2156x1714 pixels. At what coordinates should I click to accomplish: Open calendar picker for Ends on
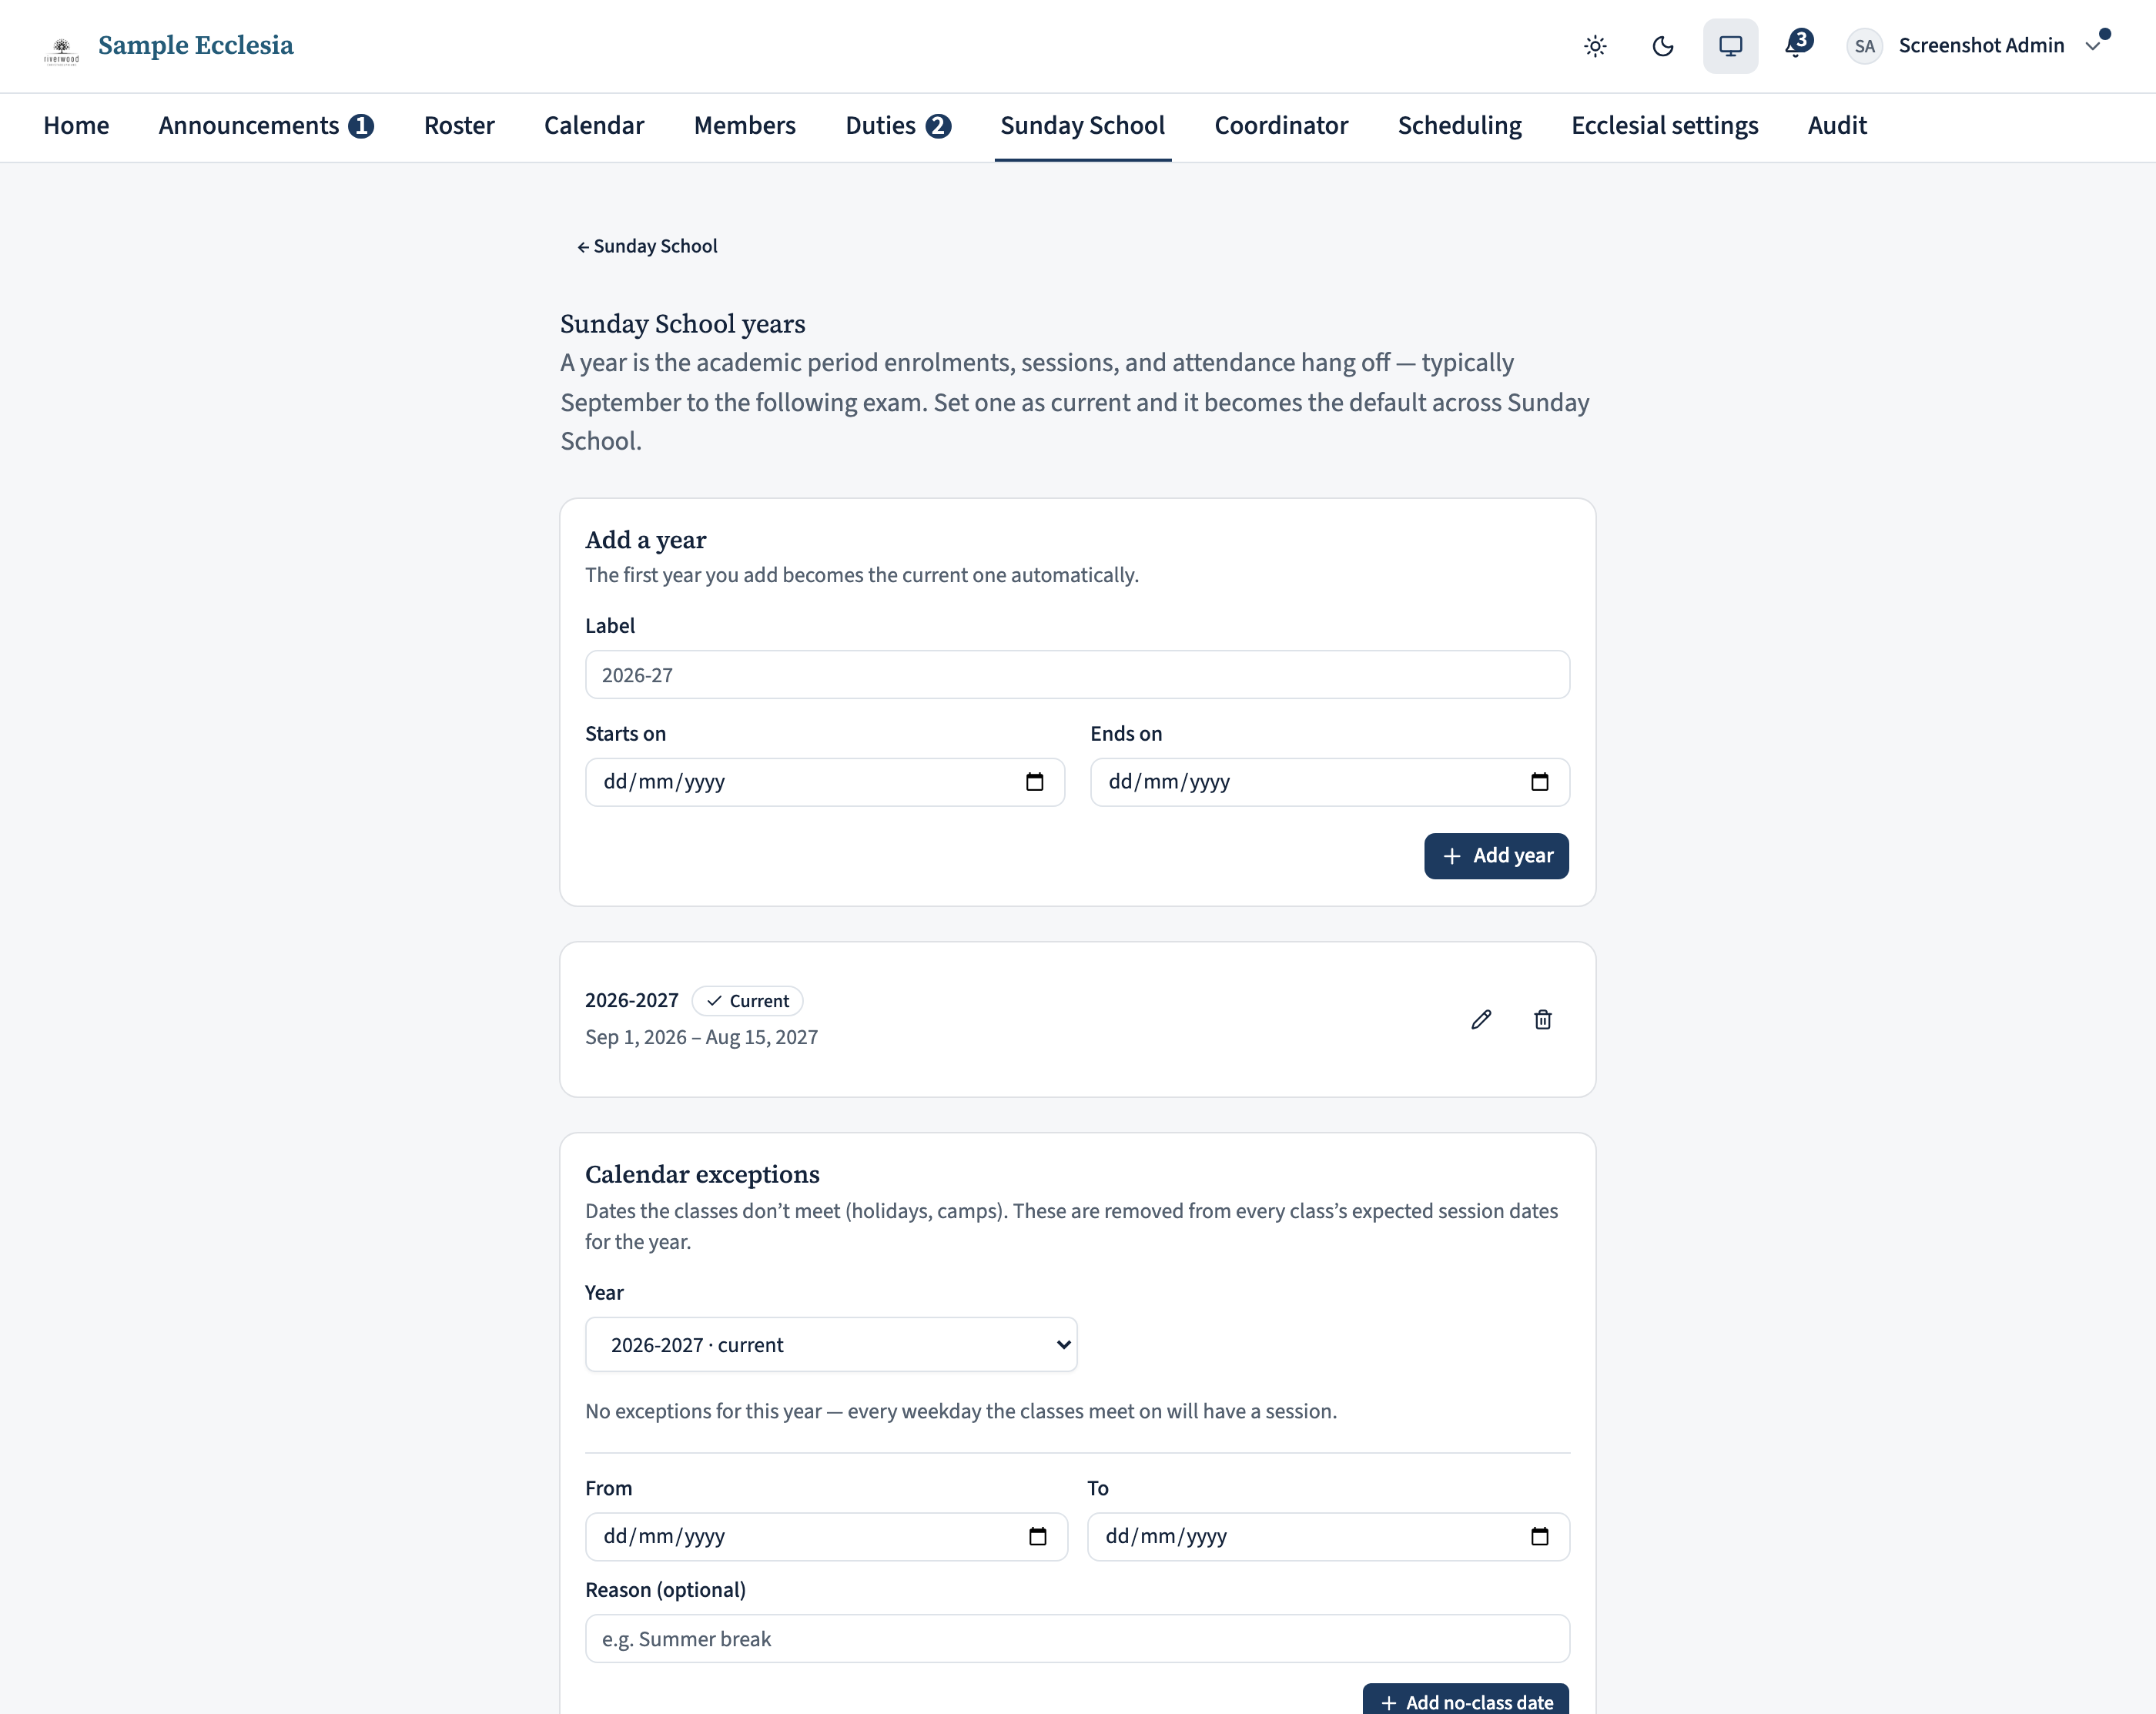pos(1540,782)
